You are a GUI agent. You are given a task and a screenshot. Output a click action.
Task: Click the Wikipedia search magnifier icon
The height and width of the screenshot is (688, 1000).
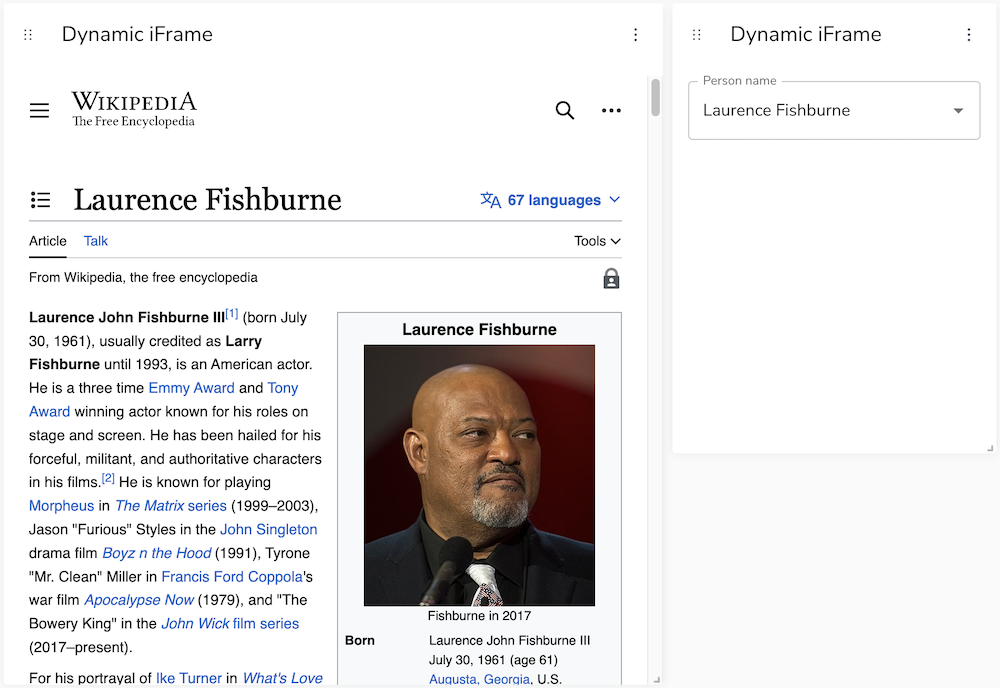[x=564, y=110]
